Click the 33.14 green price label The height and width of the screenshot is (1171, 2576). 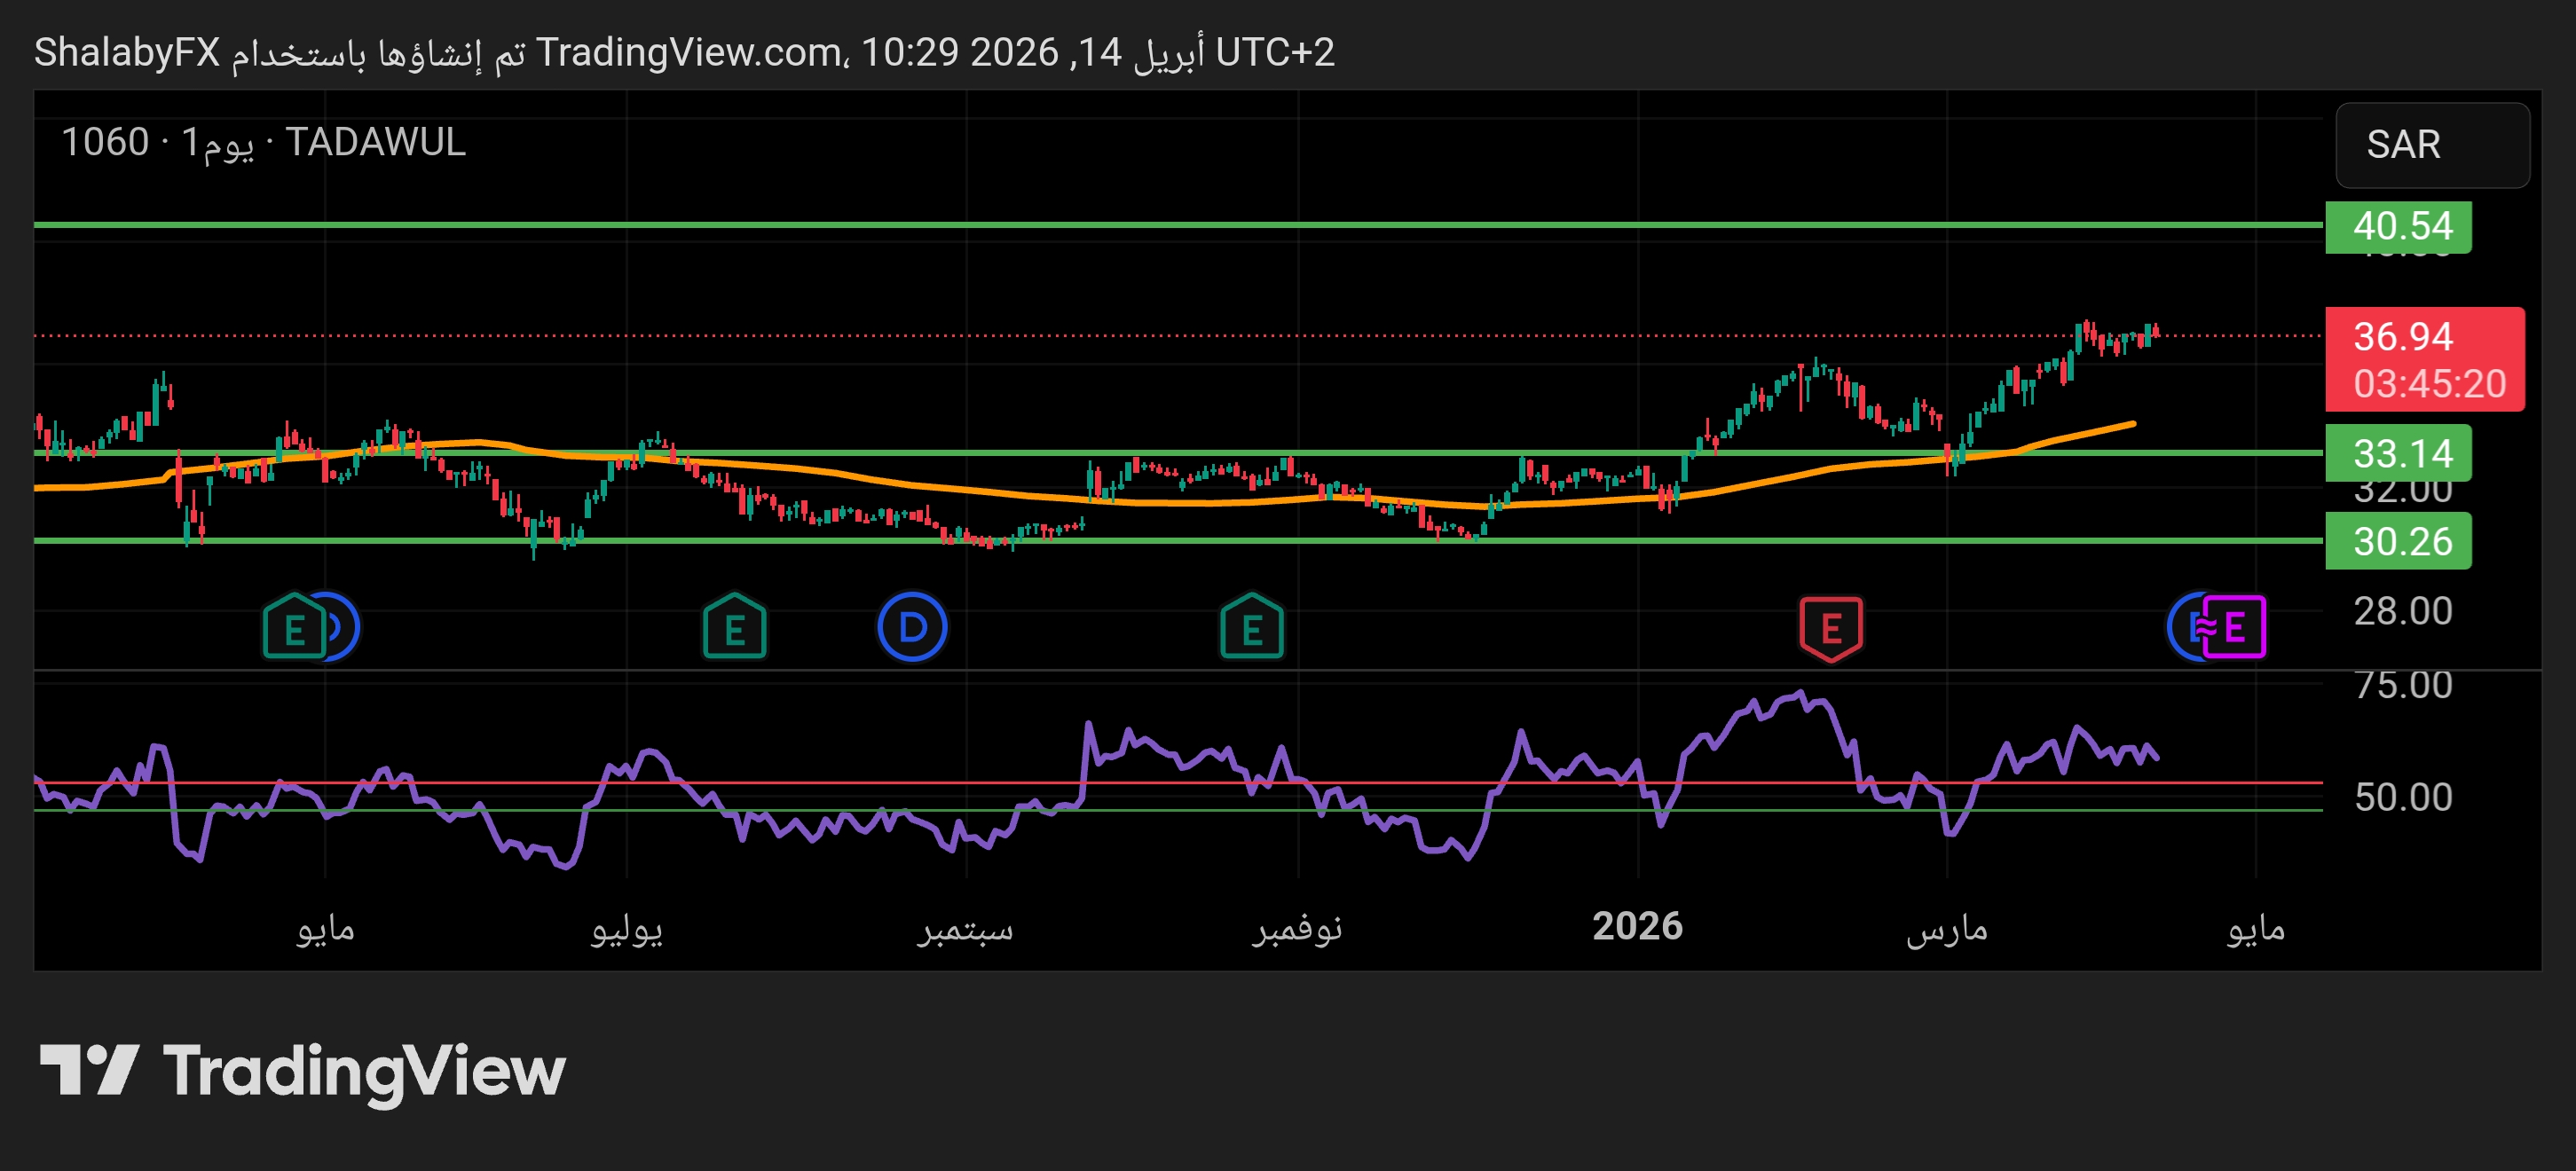click(2398, 453)
